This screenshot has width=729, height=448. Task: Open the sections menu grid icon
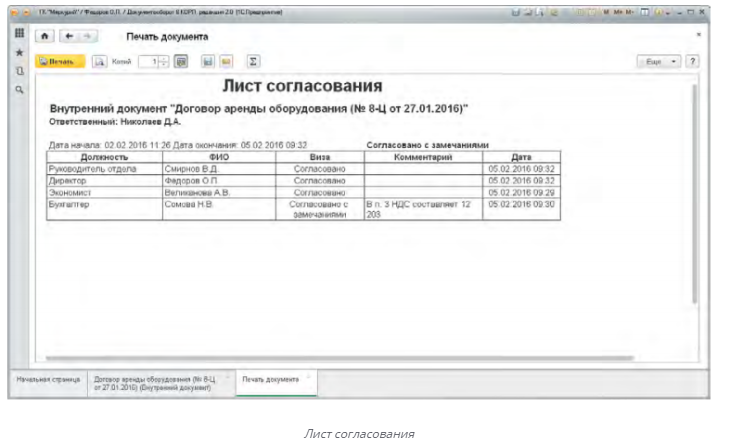18,34
